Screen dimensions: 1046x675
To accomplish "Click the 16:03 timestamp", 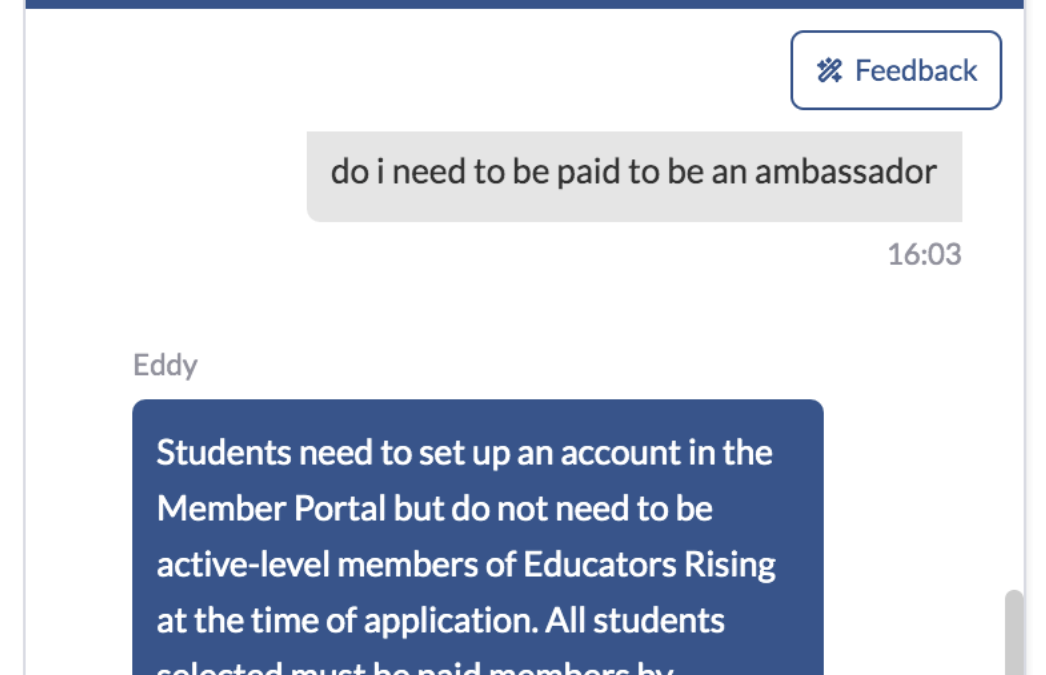I will [924, 254].
